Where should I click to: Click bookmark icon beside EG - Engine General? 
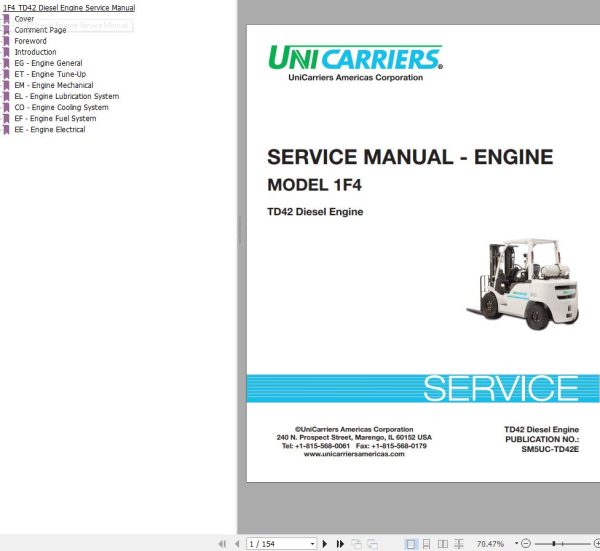6,64
